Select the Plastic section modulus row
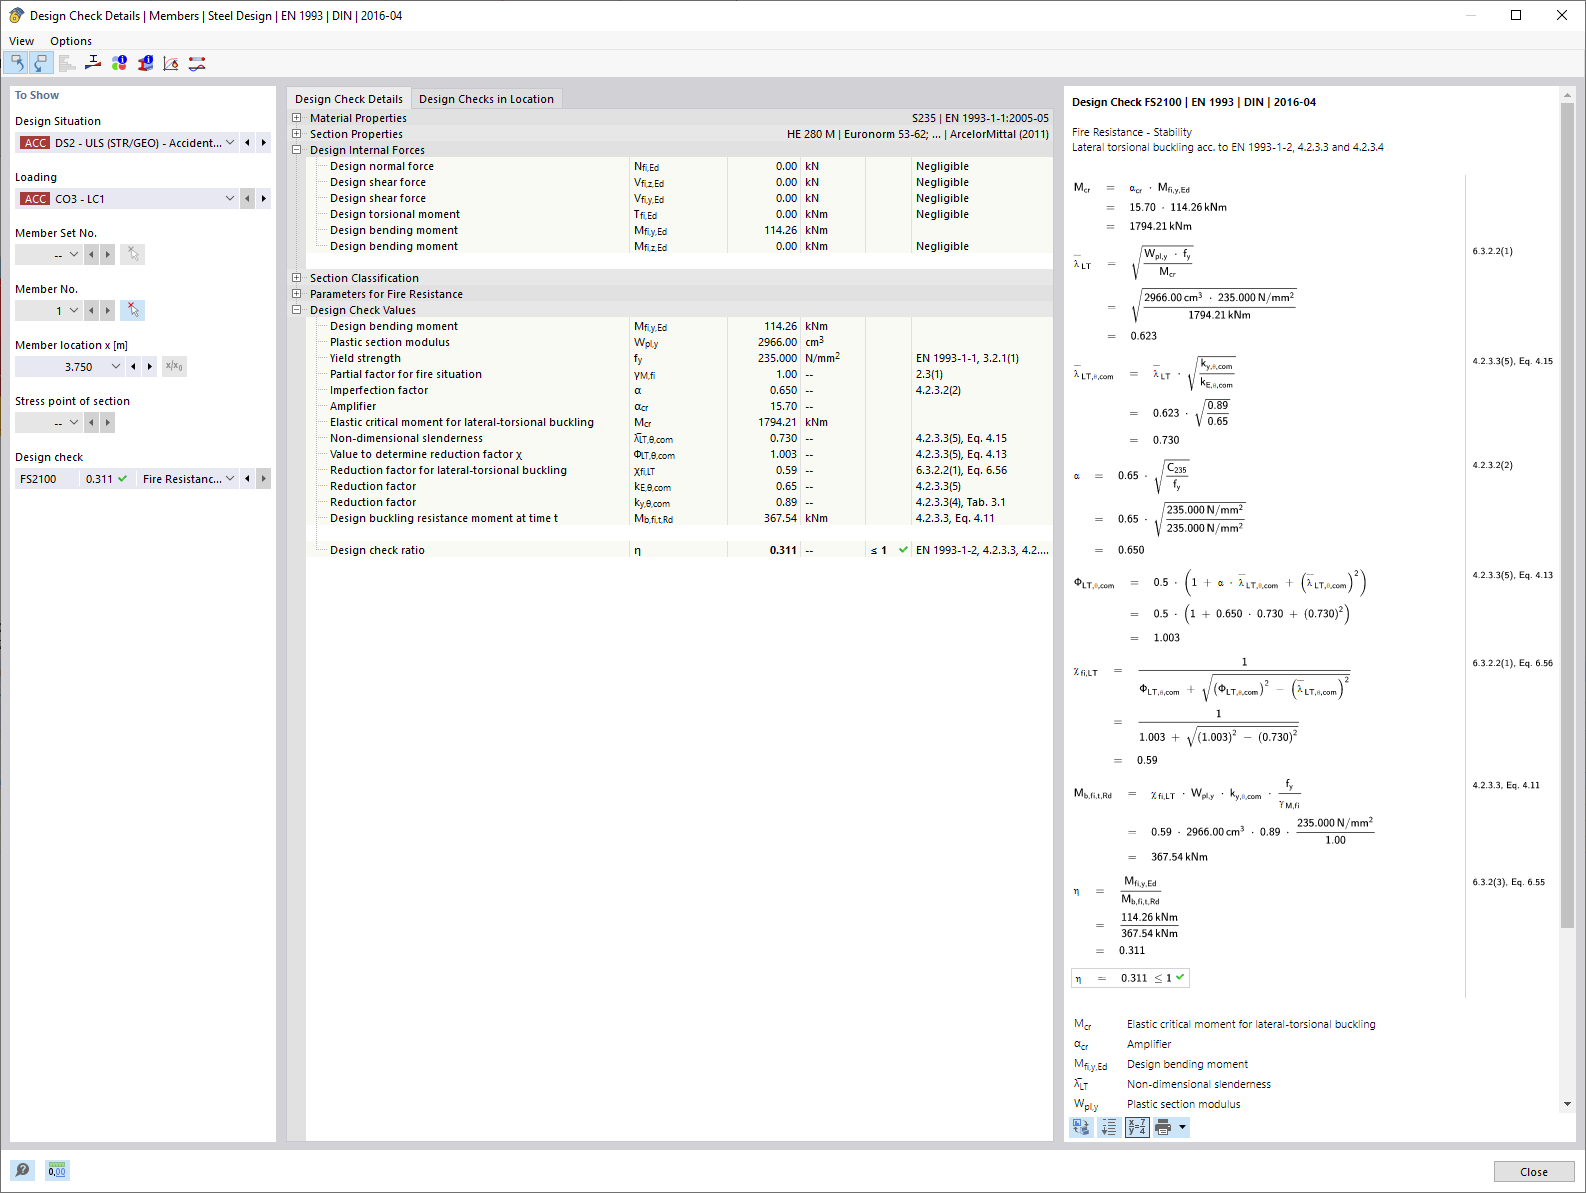The width and height of the screenshot is (1586, 1193). (679, 342)
